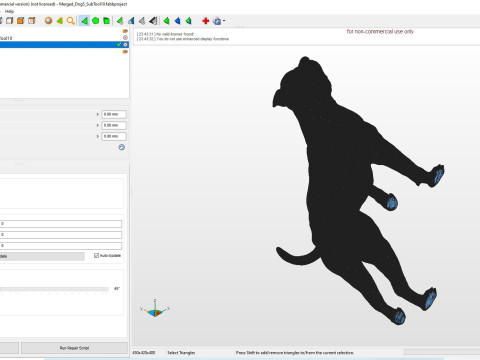Expand arrow beside first mm field
480x360 pixels.
98,114
